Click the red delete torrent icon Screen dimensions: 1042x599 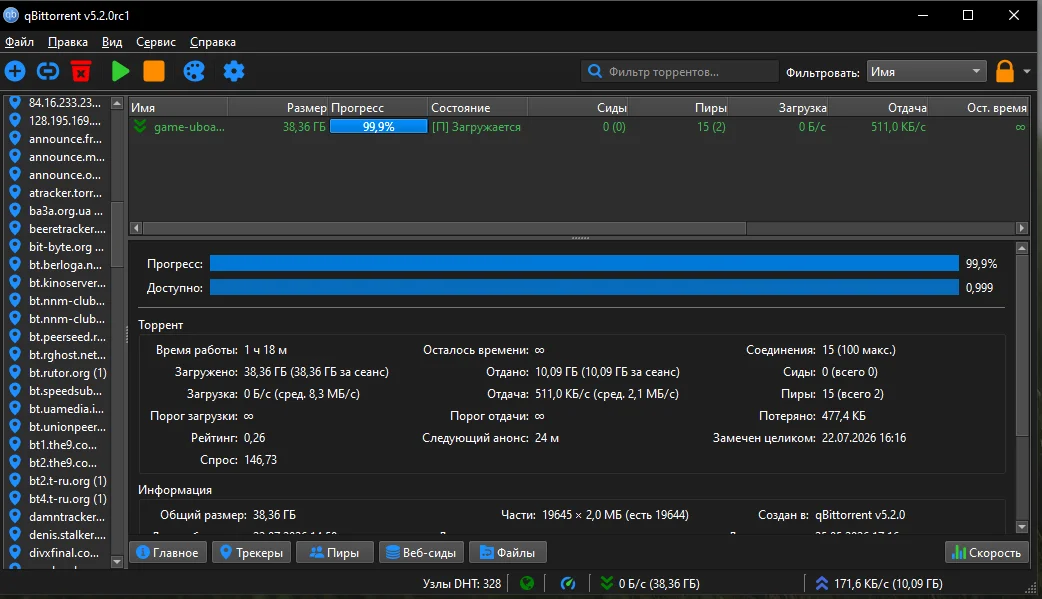[x=81, y=71]
